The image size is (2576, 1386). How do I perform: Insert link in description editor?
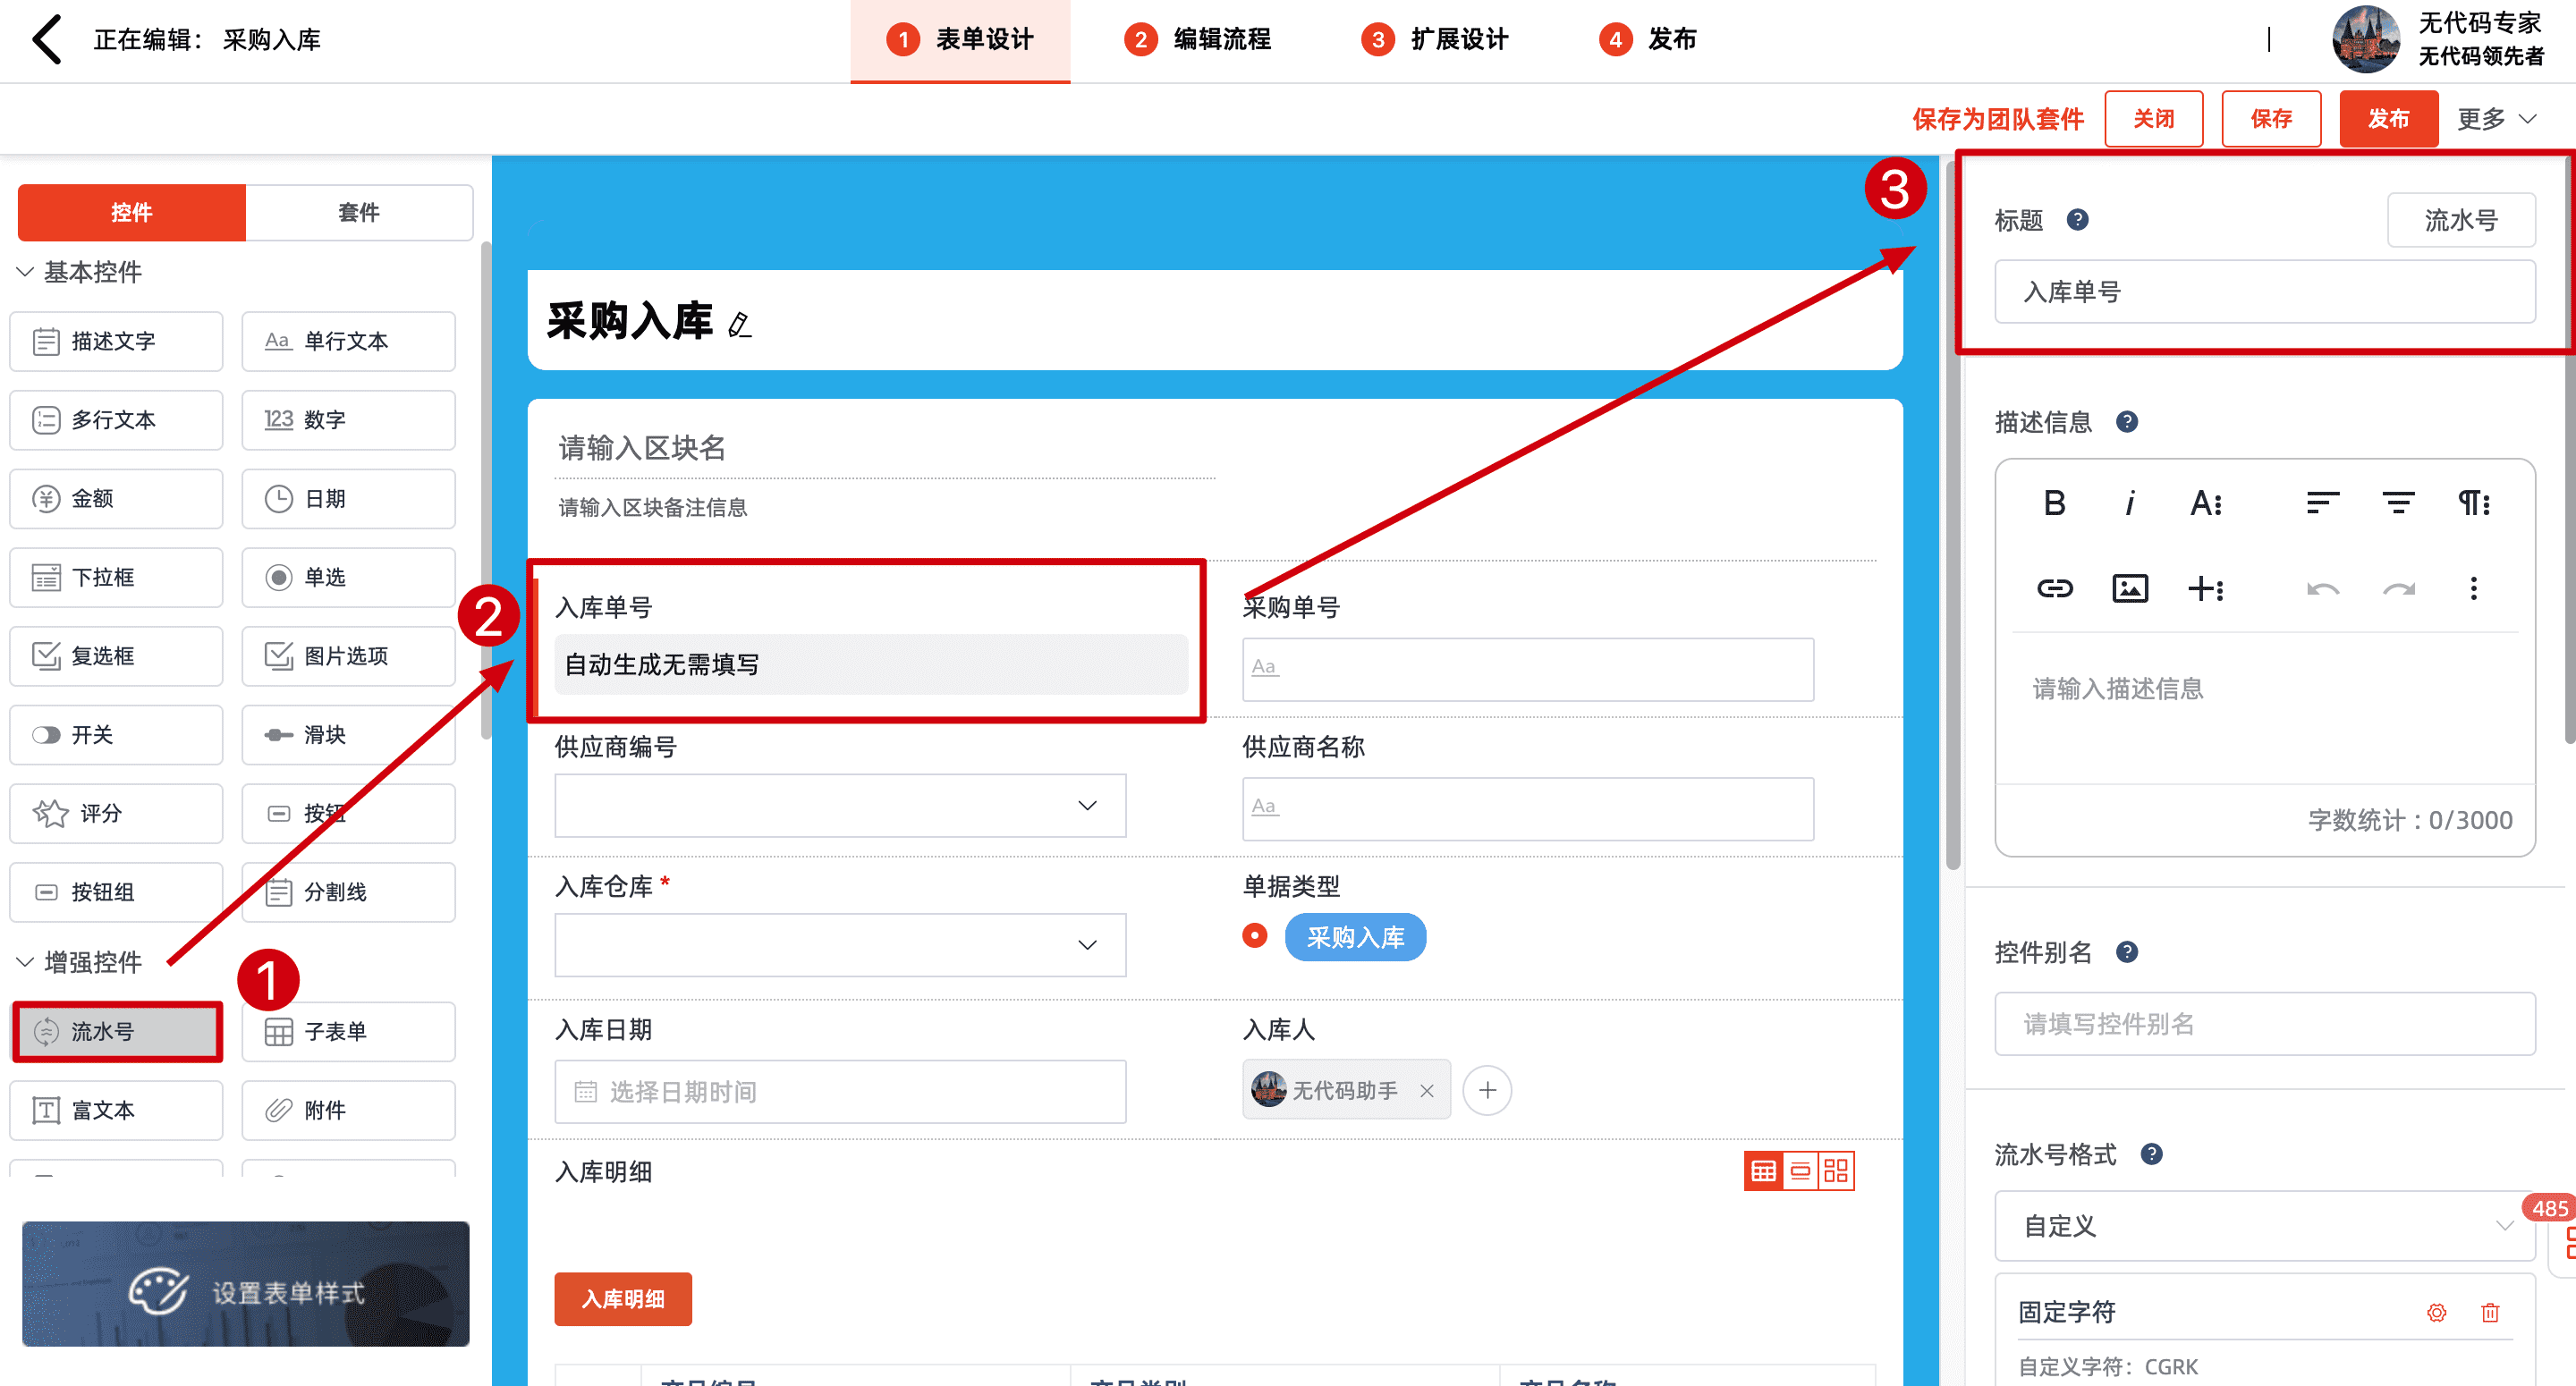coord(2054,588)
